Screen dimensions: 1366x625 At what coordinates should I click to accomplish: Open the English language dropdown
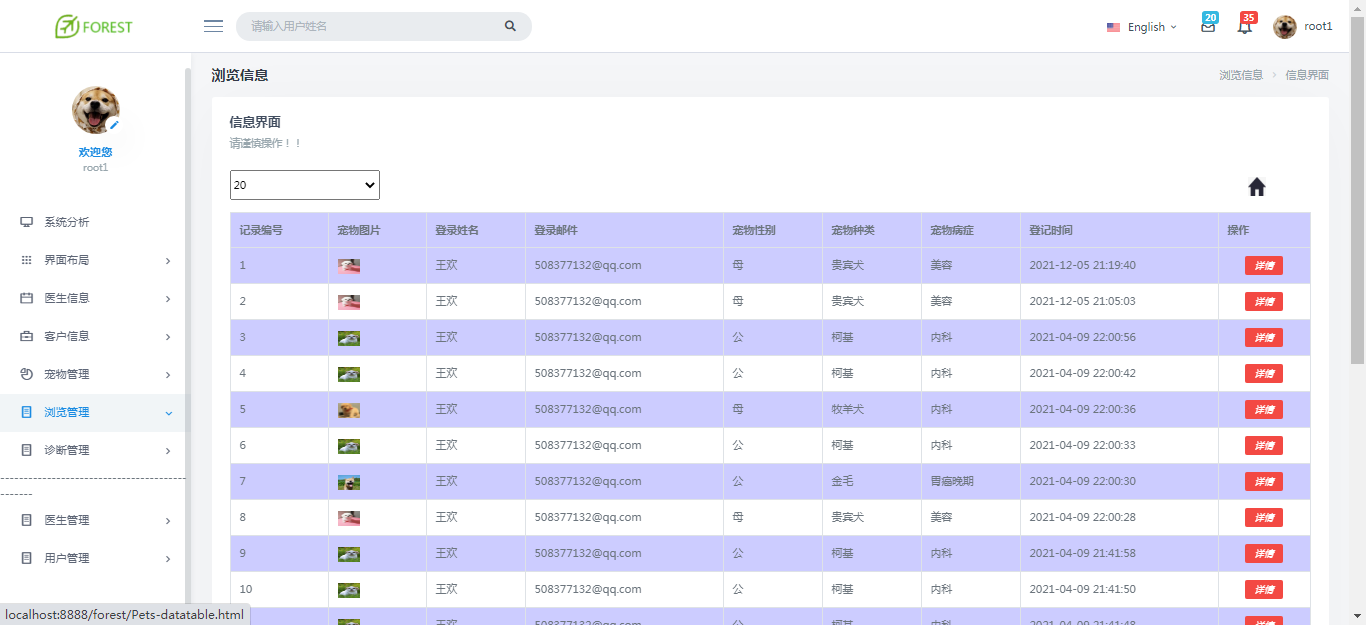pos(1142,27)
